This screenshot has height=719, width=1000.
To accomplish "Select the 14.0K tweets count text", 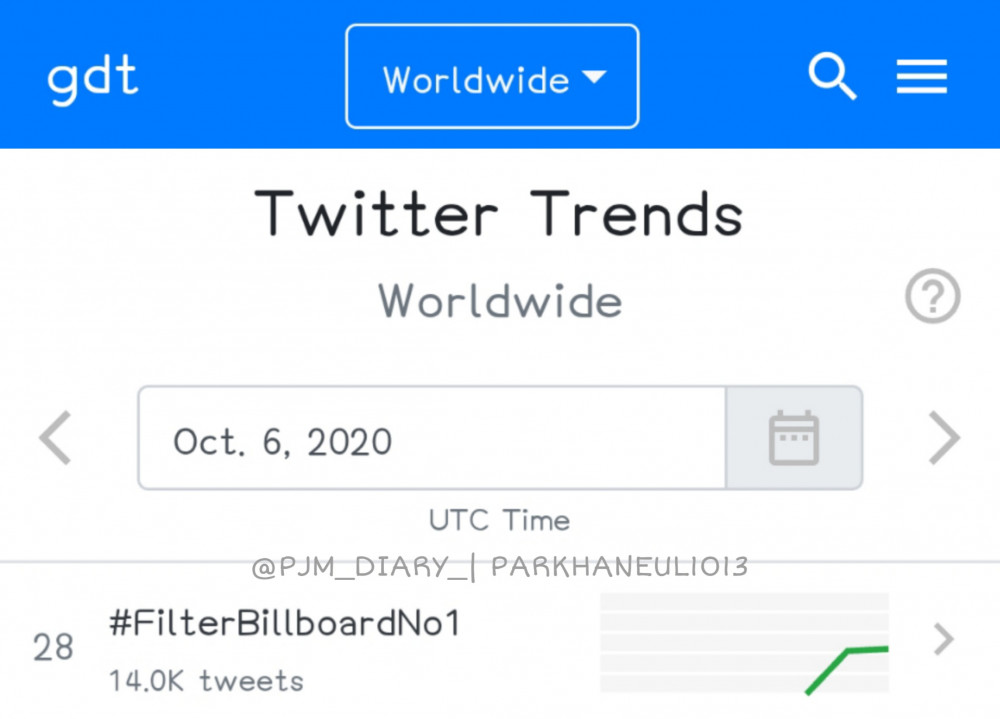I will (x=206, y=681).
